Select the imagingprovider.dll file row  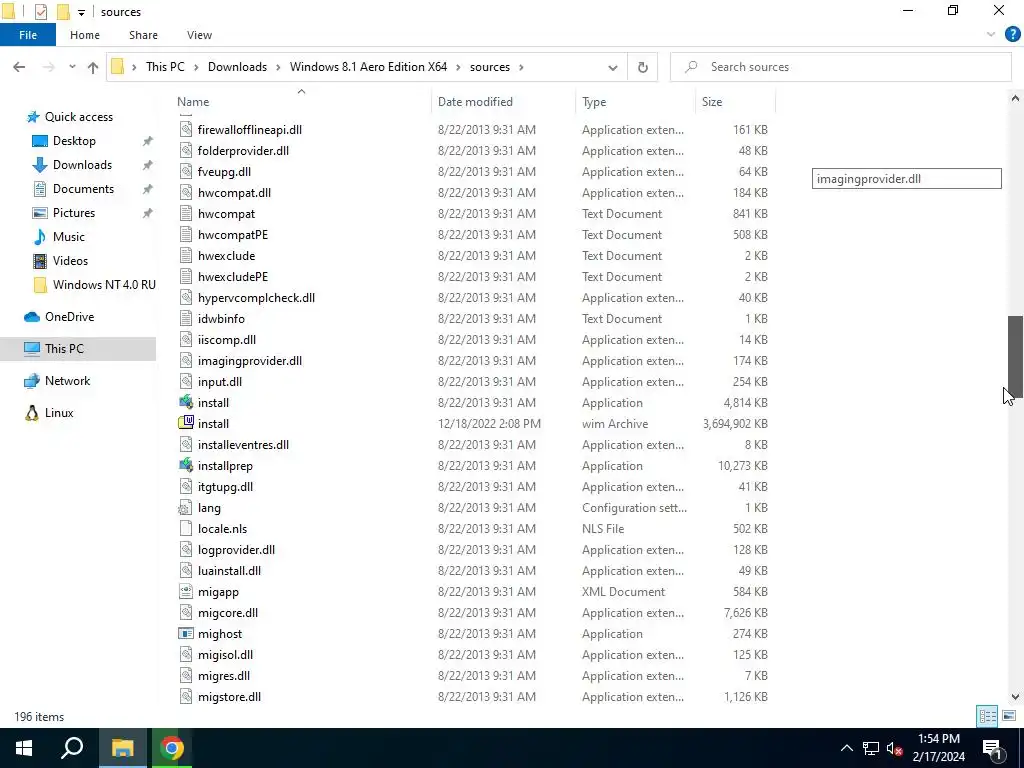(x=473, y=360)
